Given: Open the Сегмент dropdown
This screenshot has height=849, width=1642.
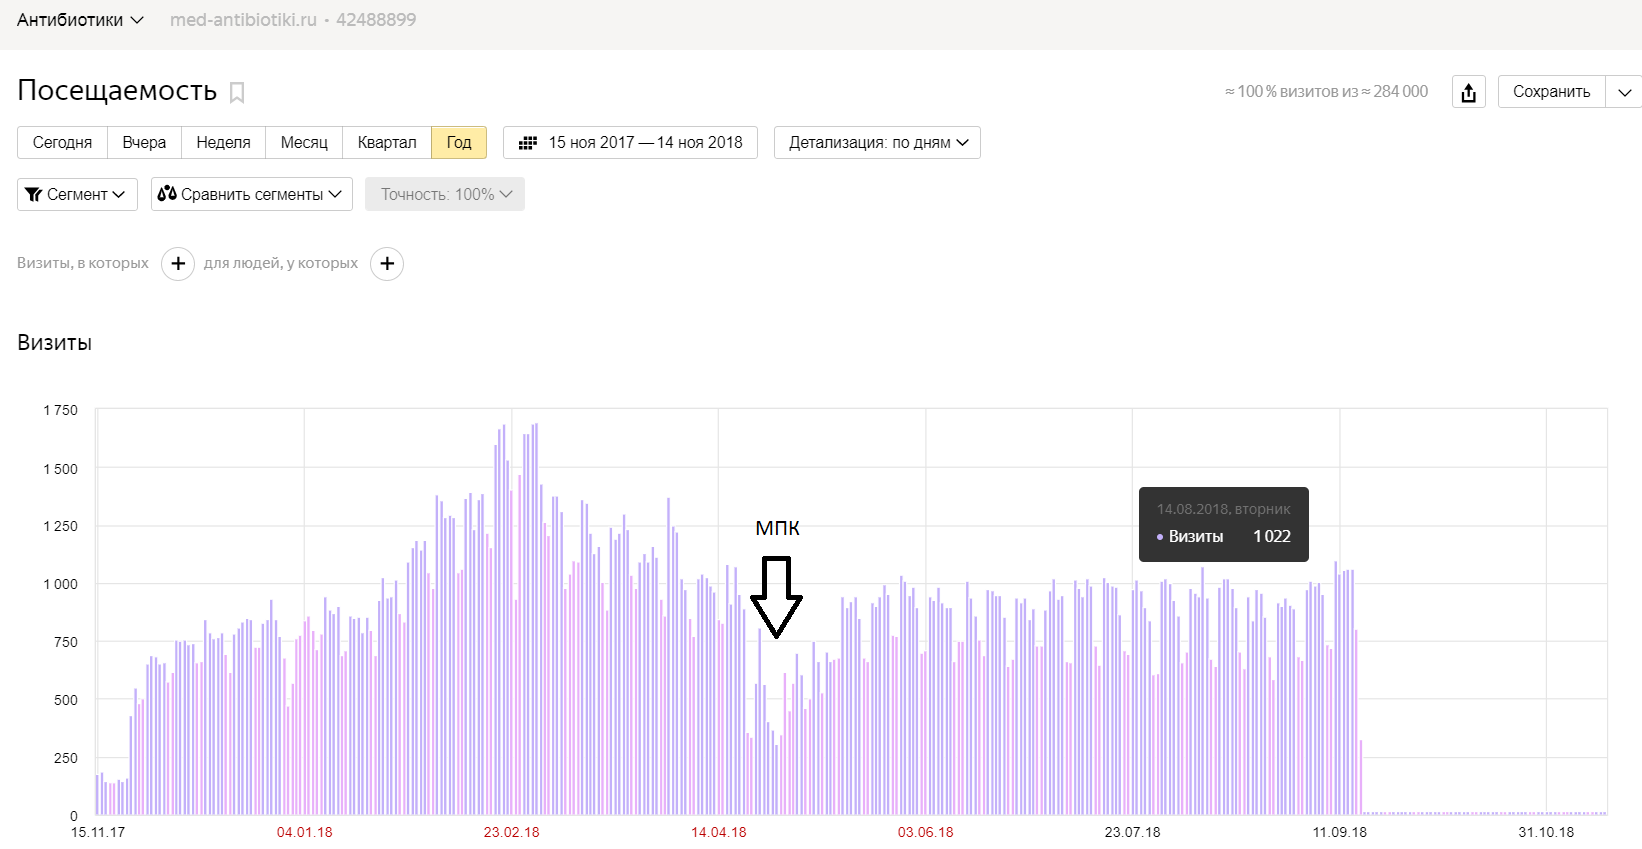Looking at the screenshot, I should 77,194.
